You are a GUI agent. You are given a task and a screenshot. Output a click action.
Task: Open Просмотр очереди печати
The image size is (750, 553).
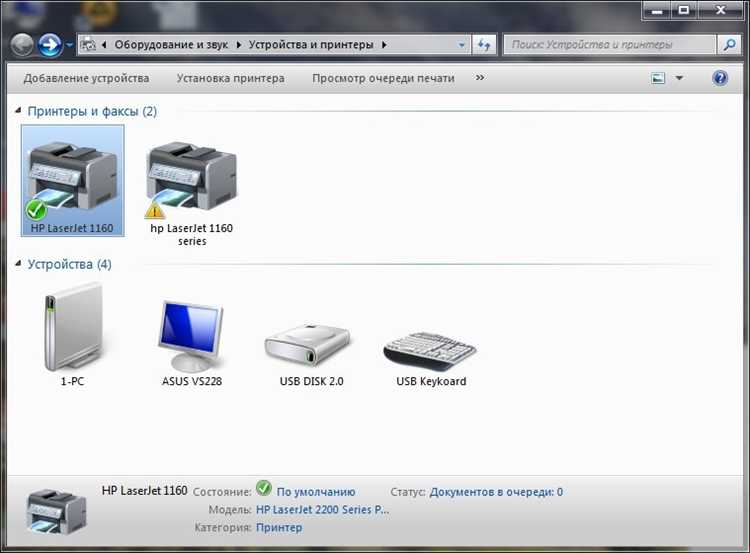383,78
